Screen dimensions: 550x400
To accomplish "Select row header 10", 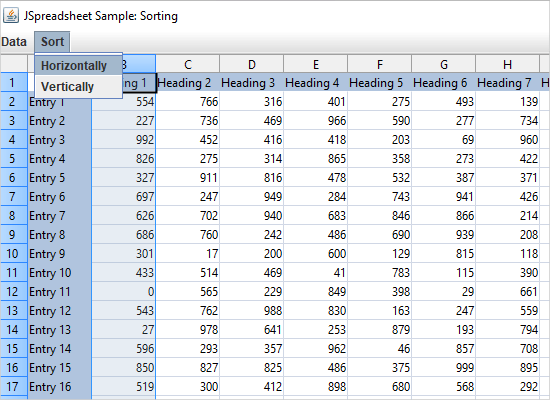I will pos(14,254).
